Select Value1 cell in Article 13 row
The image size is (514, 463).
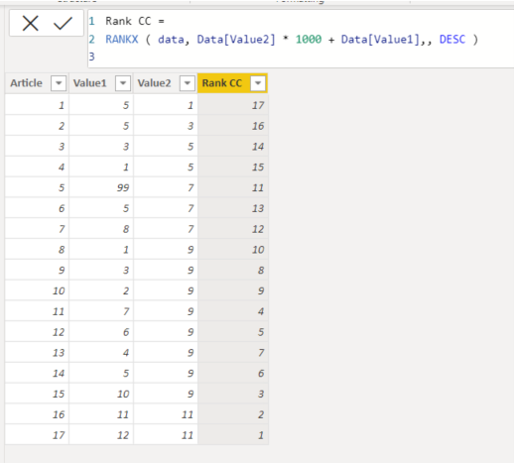pos(101,352)
